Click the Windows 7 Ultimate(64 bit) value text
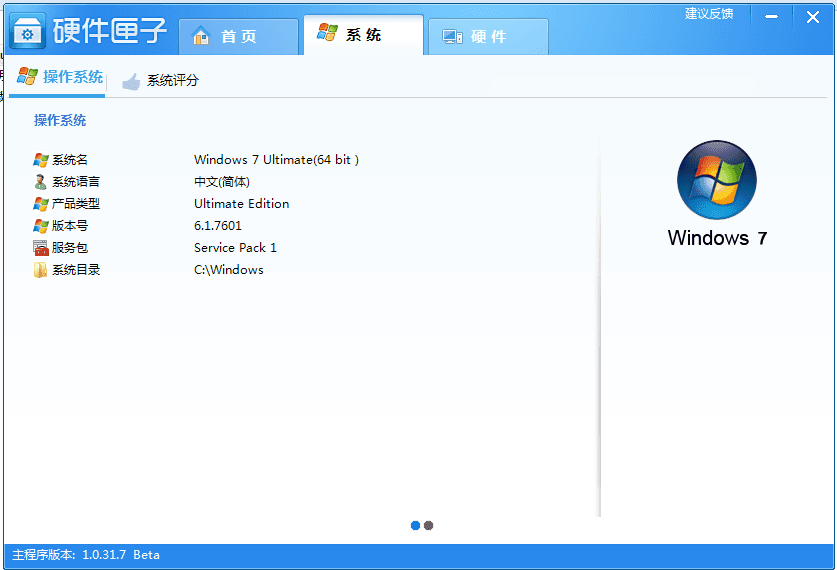 click(x=276, y=160)
